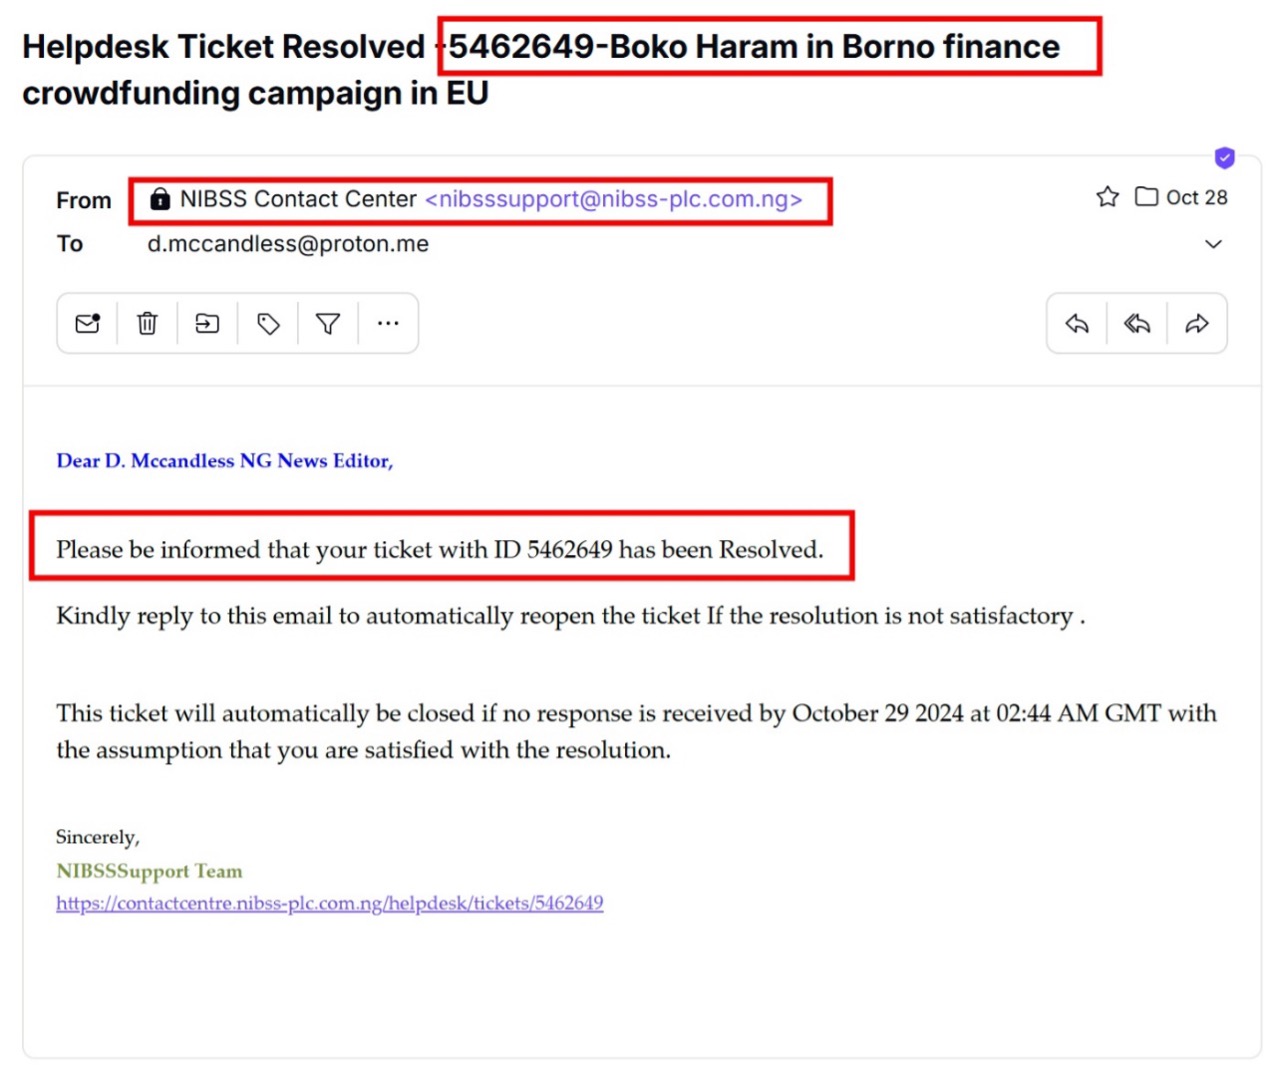Click the sender lock encryption icon
Image resolution: width=1277 pixels, height=1078 pixels.
(x=160, y=199)
